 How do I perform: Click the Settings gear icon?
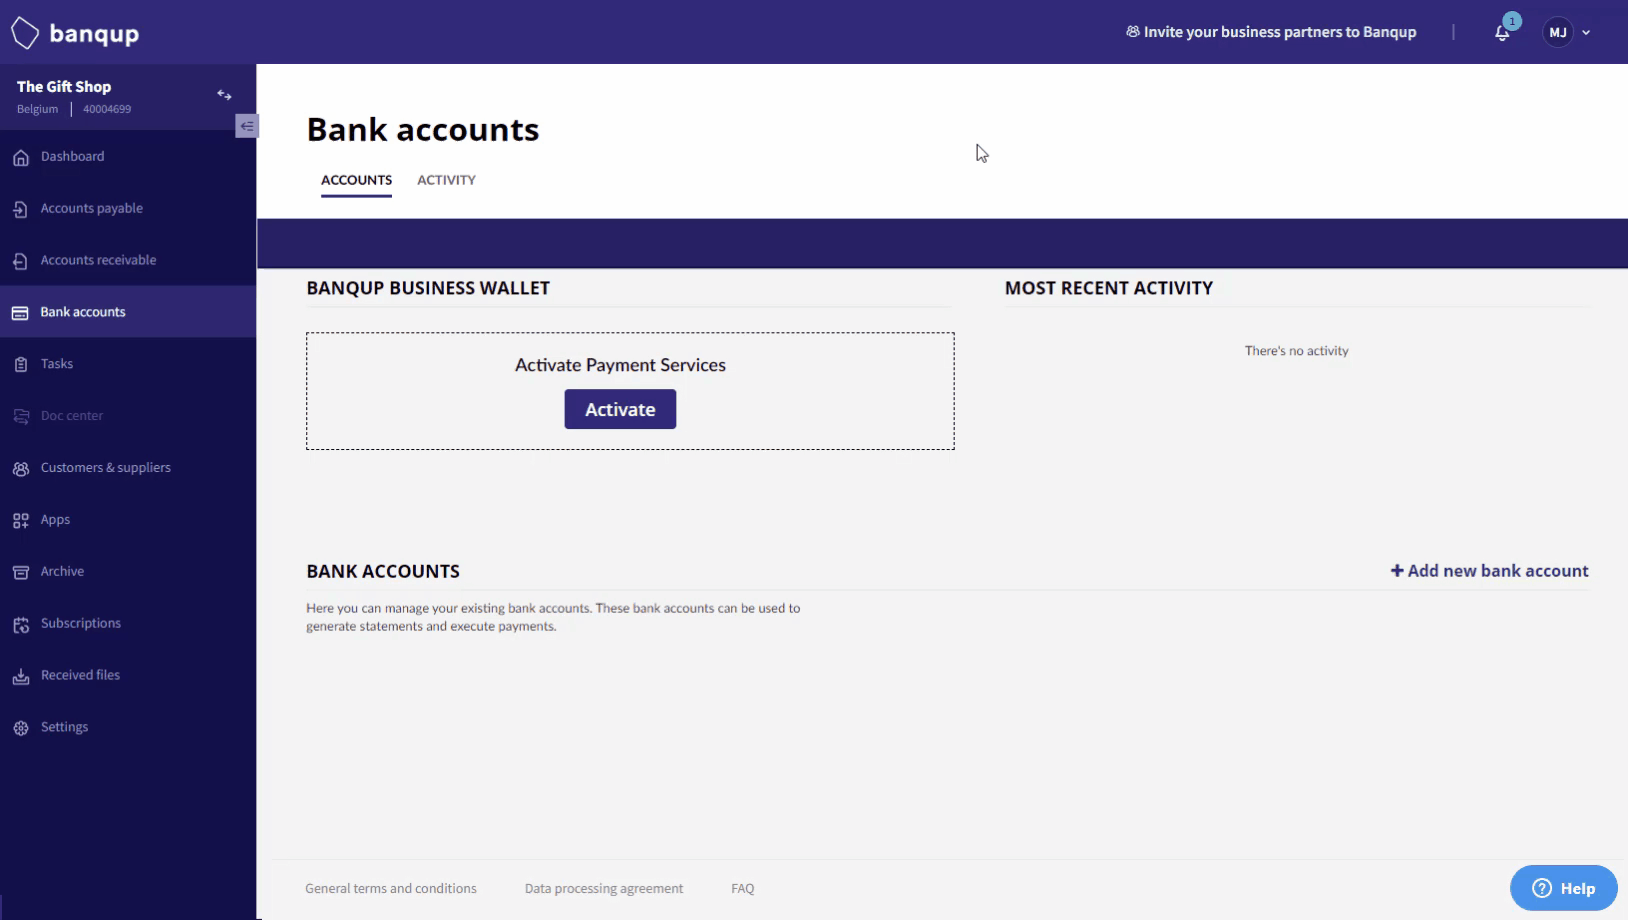tap(21, 728)
